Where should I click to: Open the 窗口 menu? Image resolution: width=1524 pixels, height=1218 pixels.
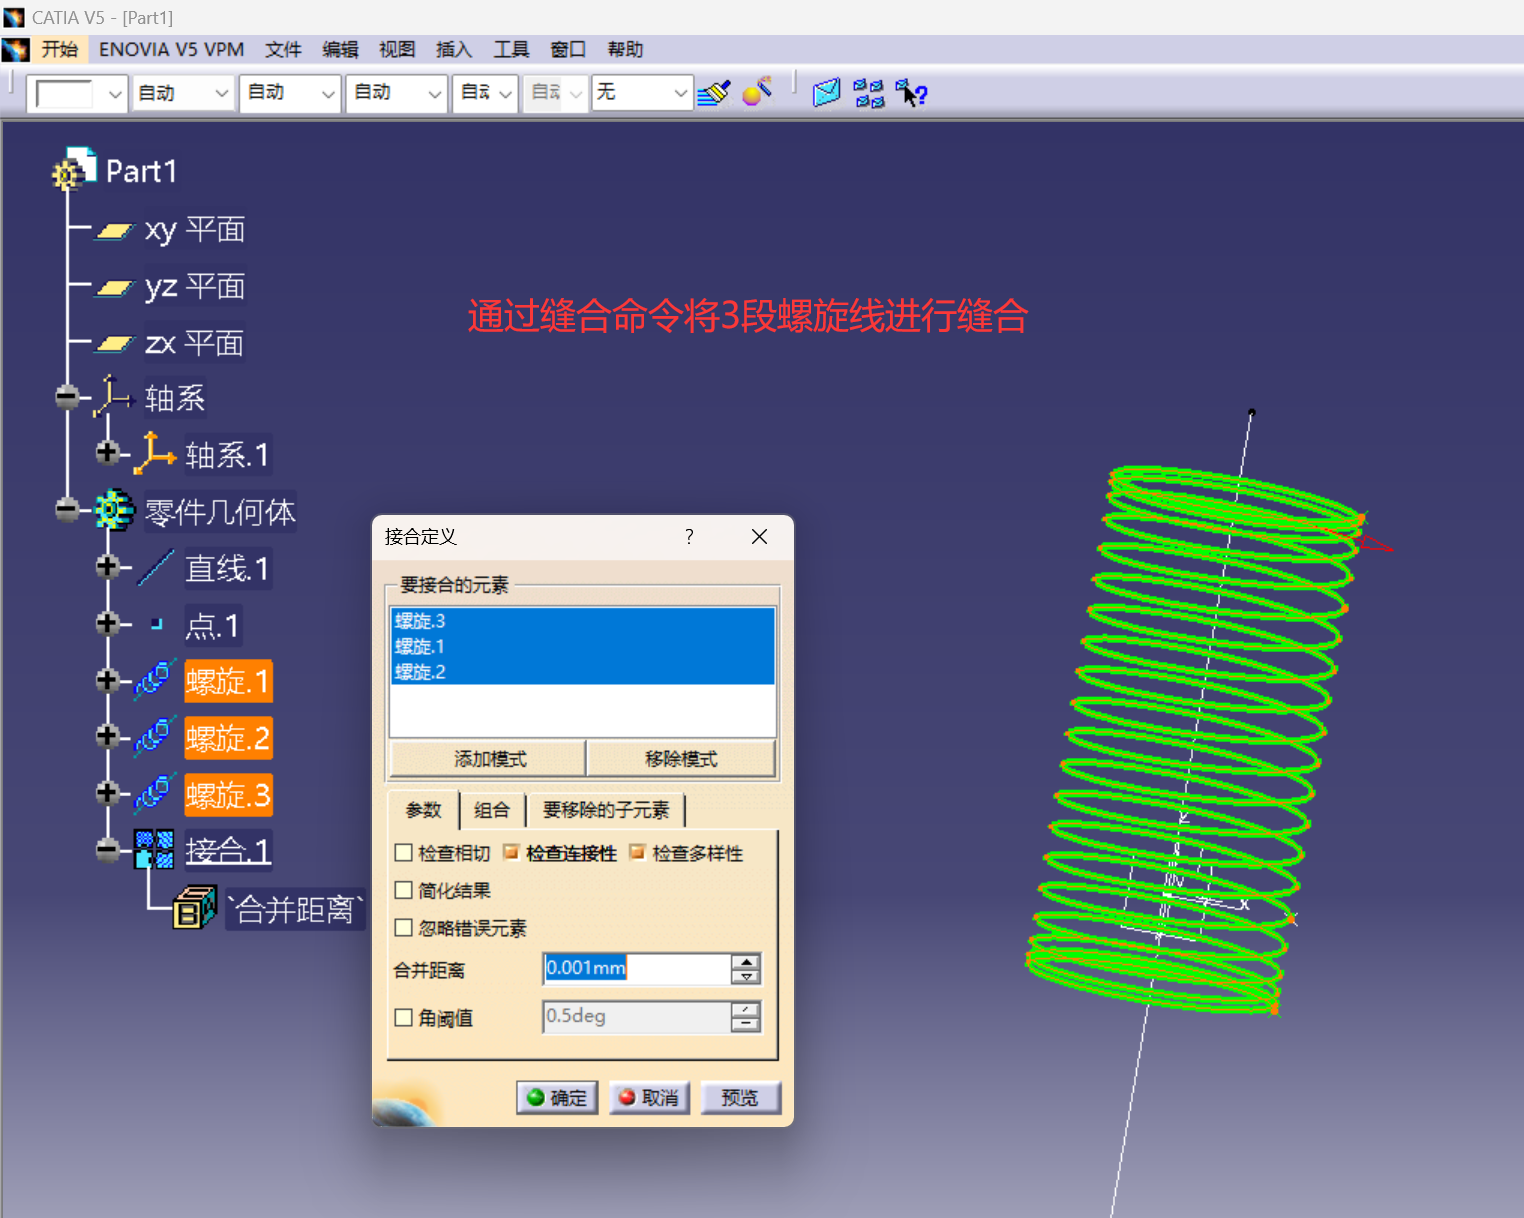pyautogui.click(x=568, y=49)
